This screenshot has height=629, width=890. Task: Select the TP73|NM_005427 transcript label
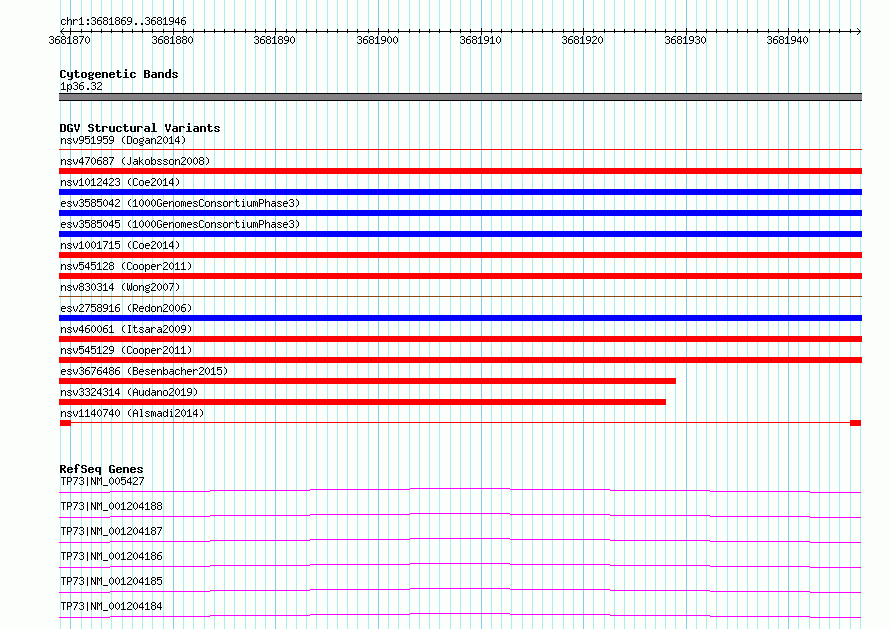(102, 481)
